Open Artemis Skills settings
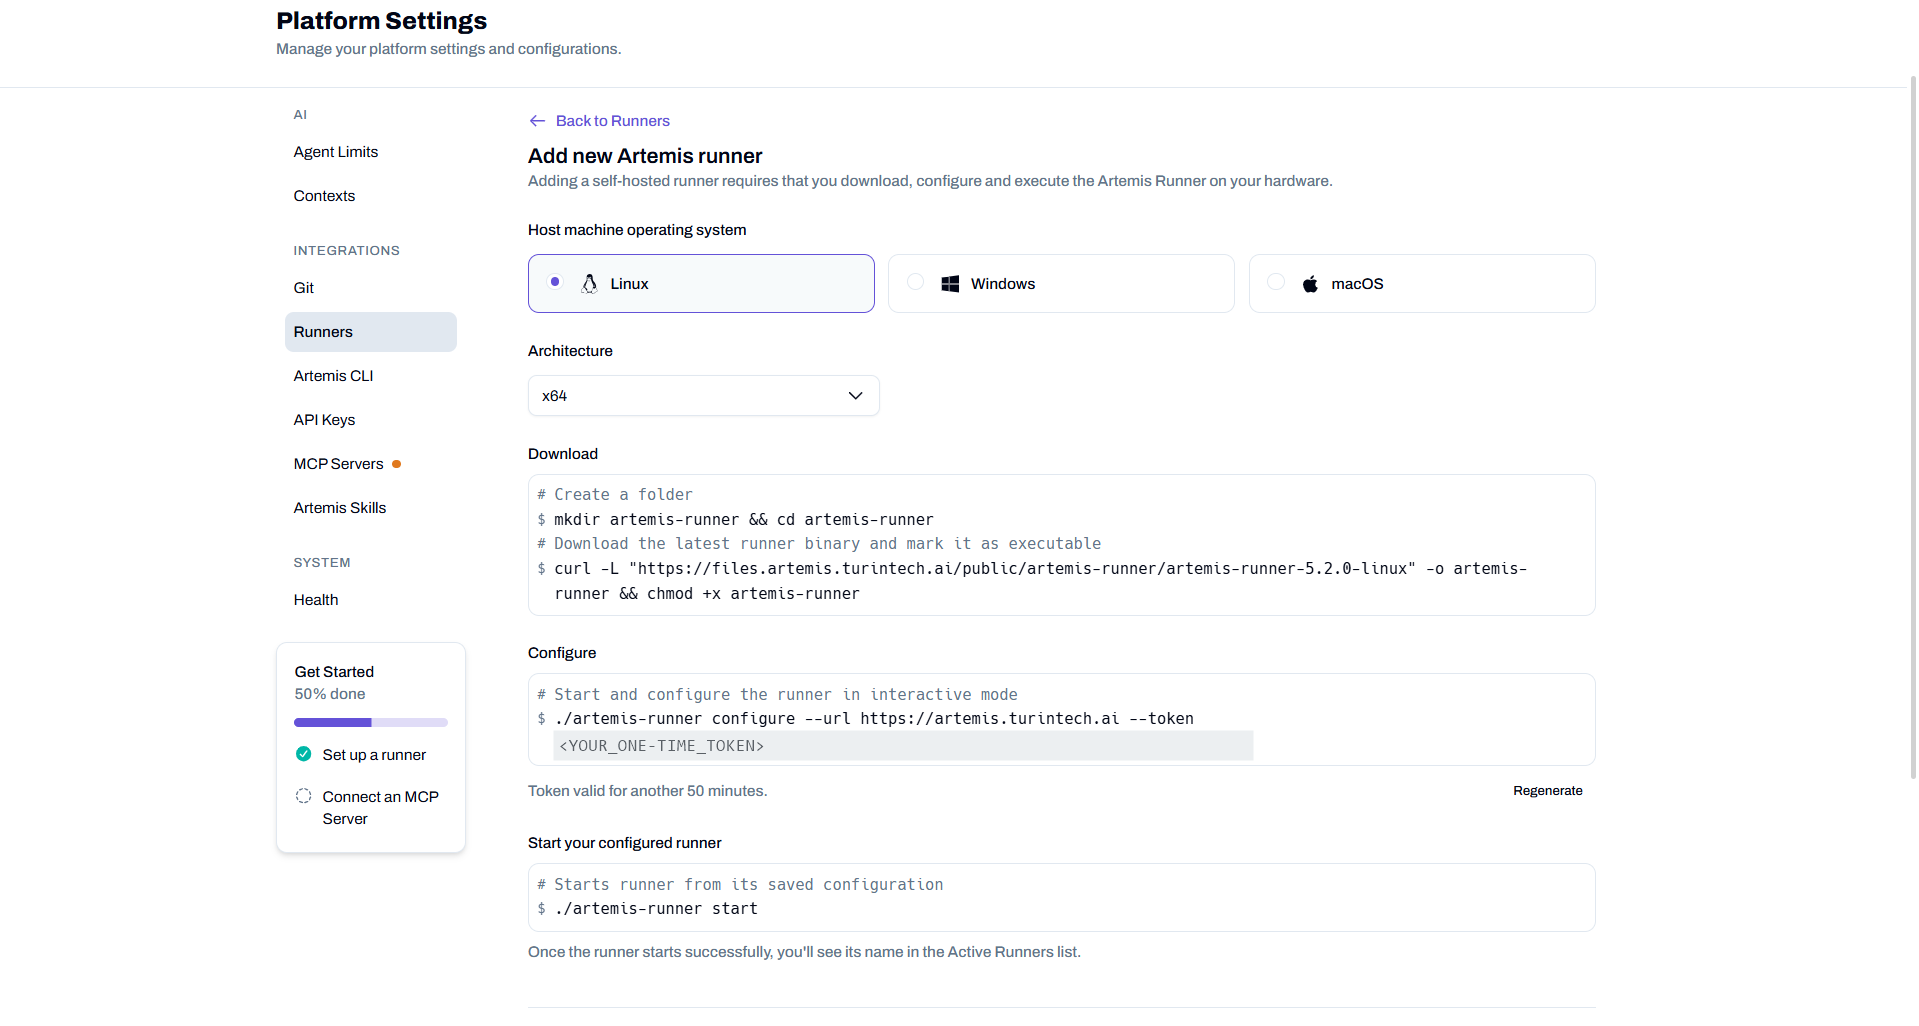Image resolution: width=1919 pixels, height=1026 pixels. [x=340, y=508]
